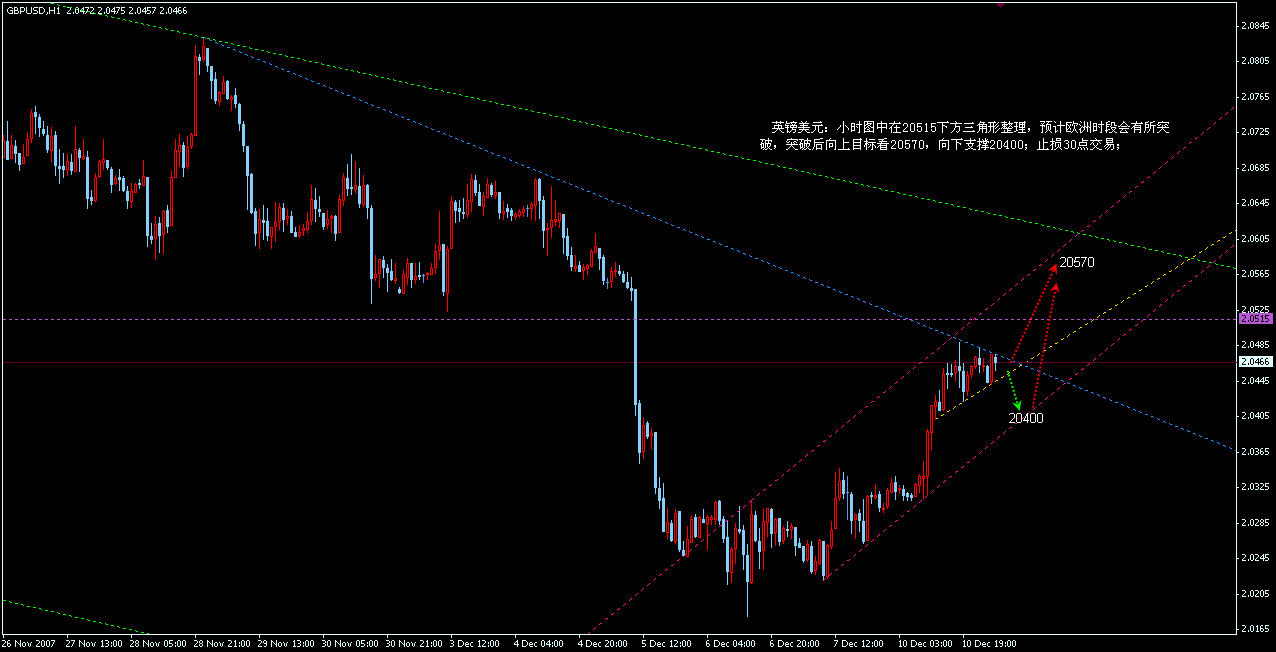Click the 2.0765 price axis label
The height and width of the screenshot is (652, 1276).
1256,96
